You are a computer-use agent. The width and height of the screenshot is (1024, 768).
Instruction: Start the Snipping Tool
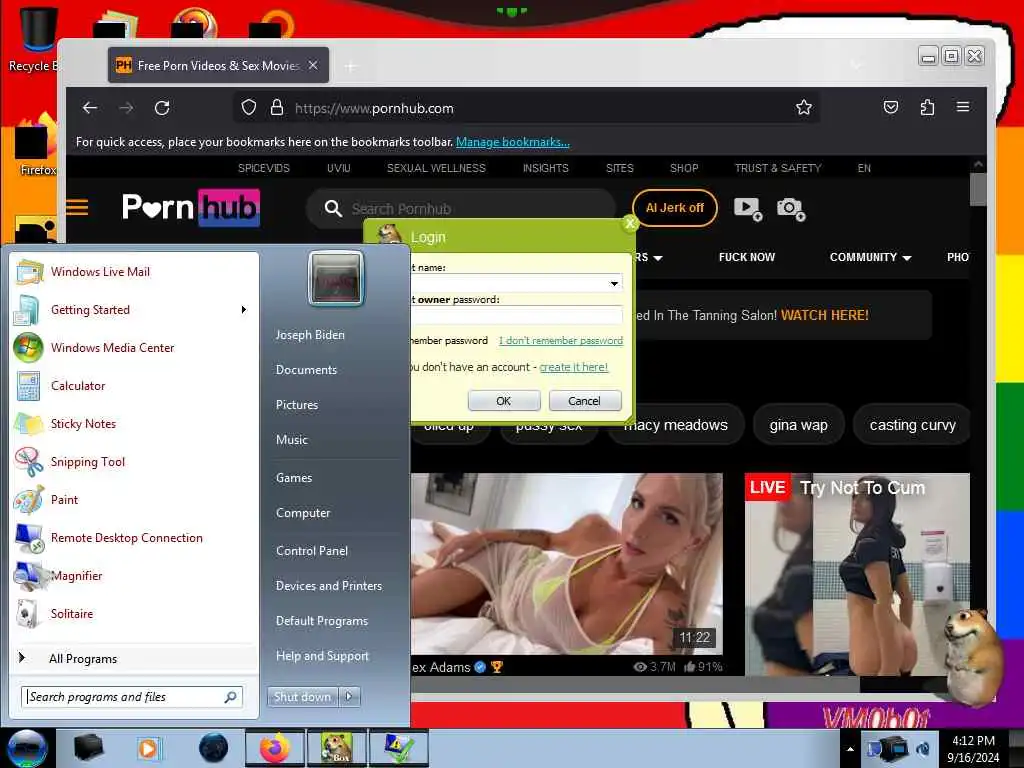click(134, 462)
